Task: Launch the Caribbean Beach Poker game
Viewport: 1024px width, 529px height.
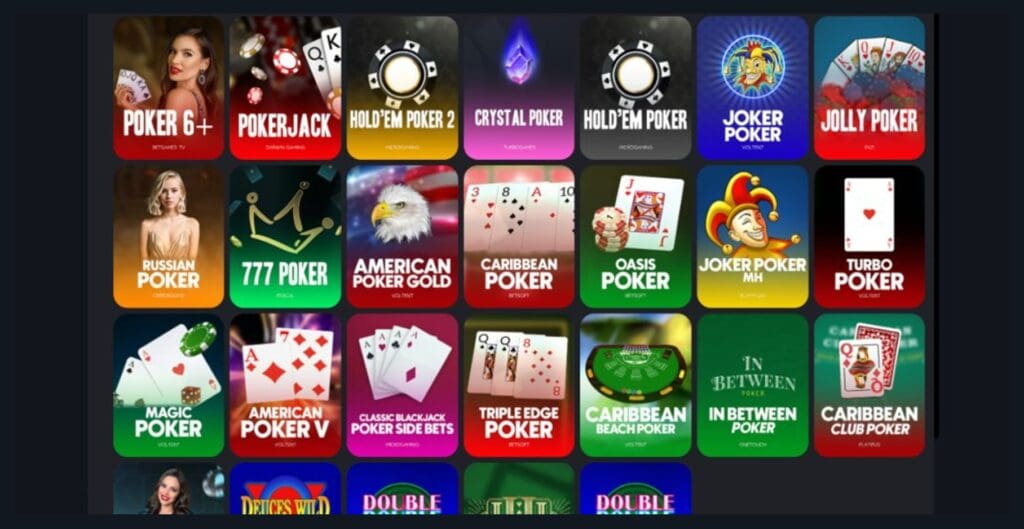Action: point(635,385)
